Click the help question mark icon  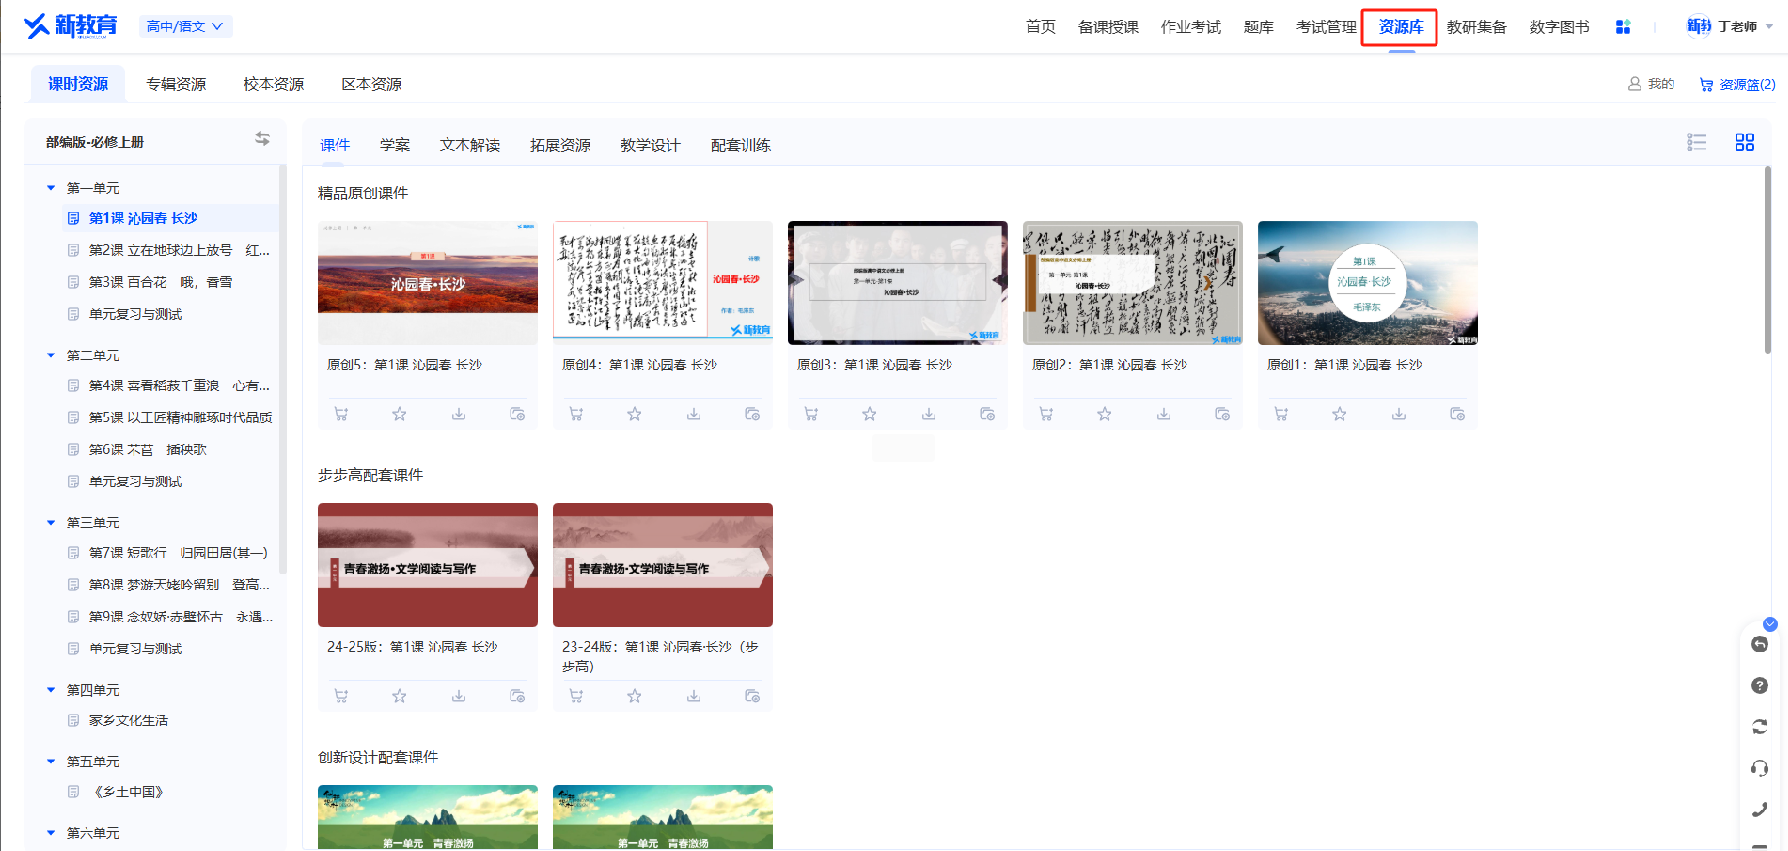click(1760, 685)
